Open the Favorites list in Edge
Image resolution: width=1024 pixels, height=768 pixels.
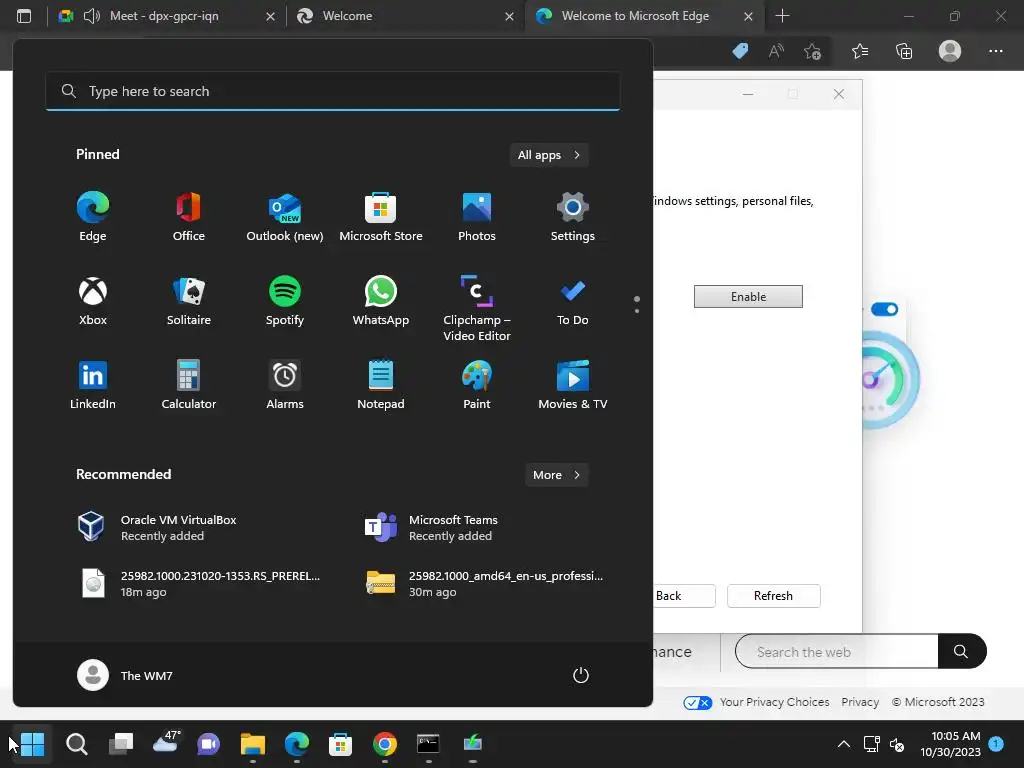(x=860, y=51)
